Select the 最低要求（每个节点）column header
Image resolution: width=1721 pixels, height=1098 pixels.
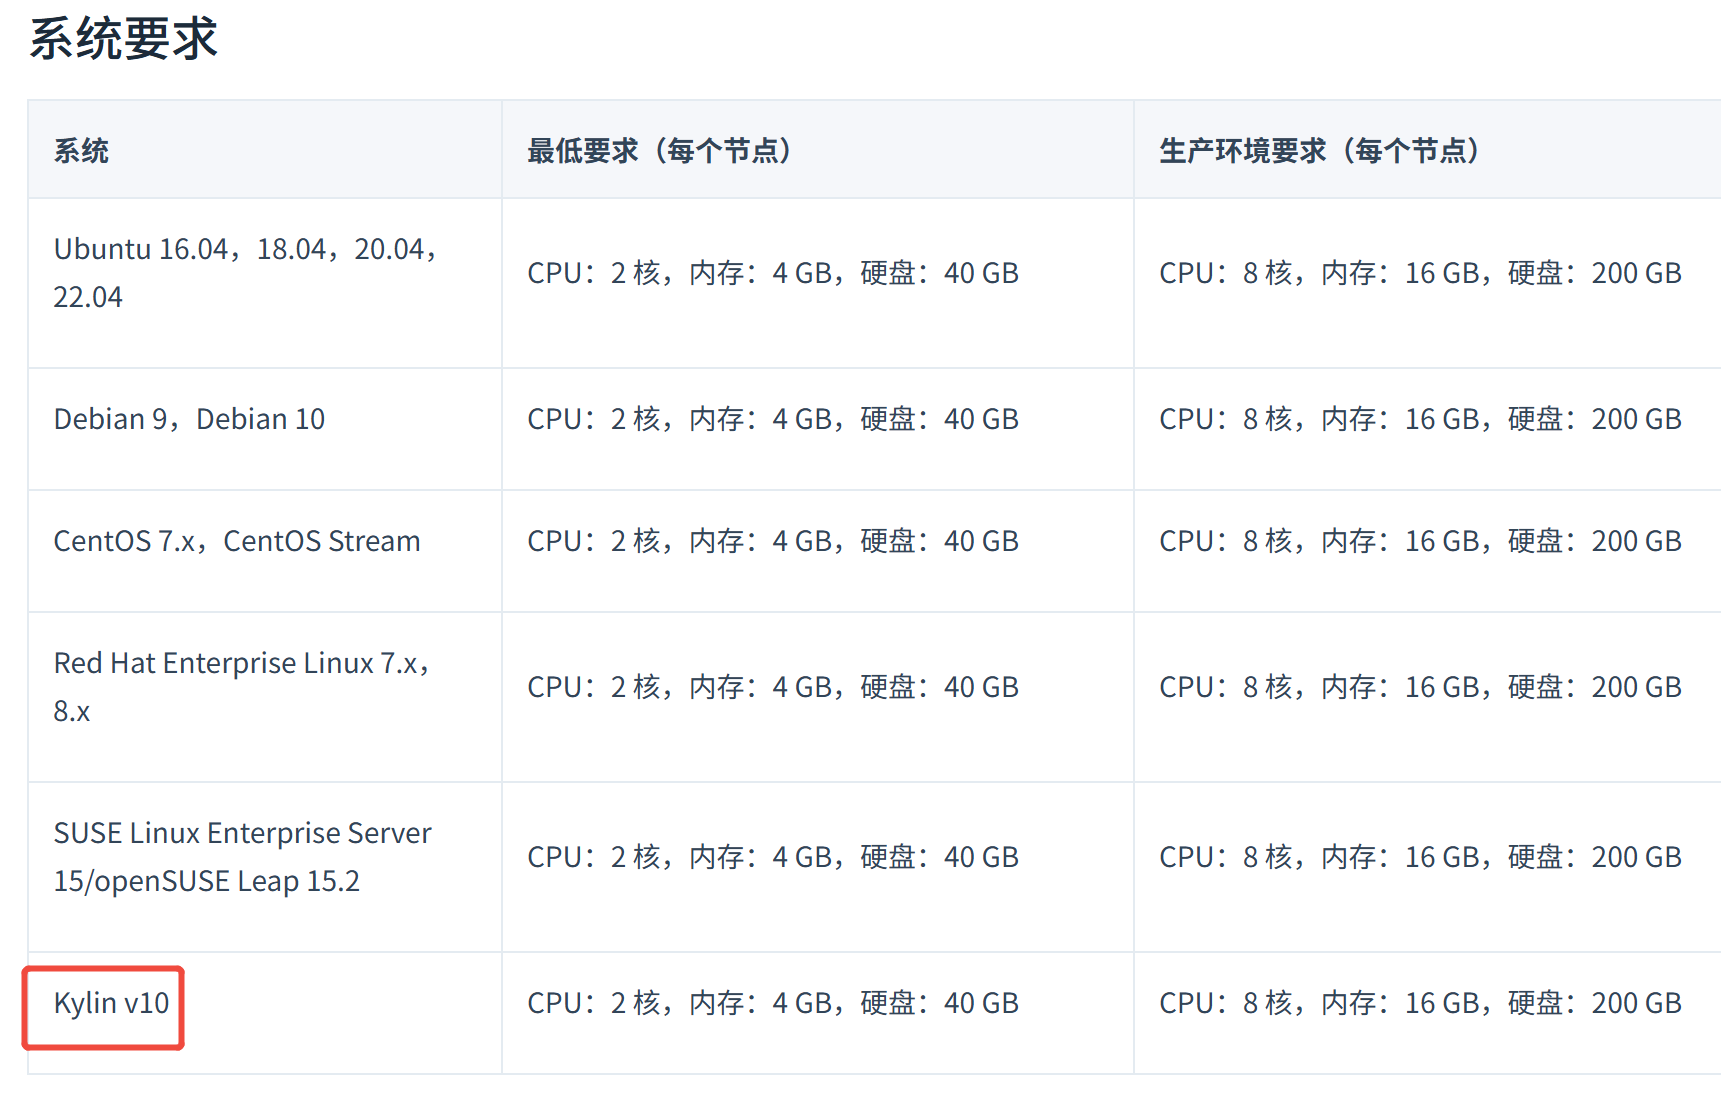coord(659,151)
